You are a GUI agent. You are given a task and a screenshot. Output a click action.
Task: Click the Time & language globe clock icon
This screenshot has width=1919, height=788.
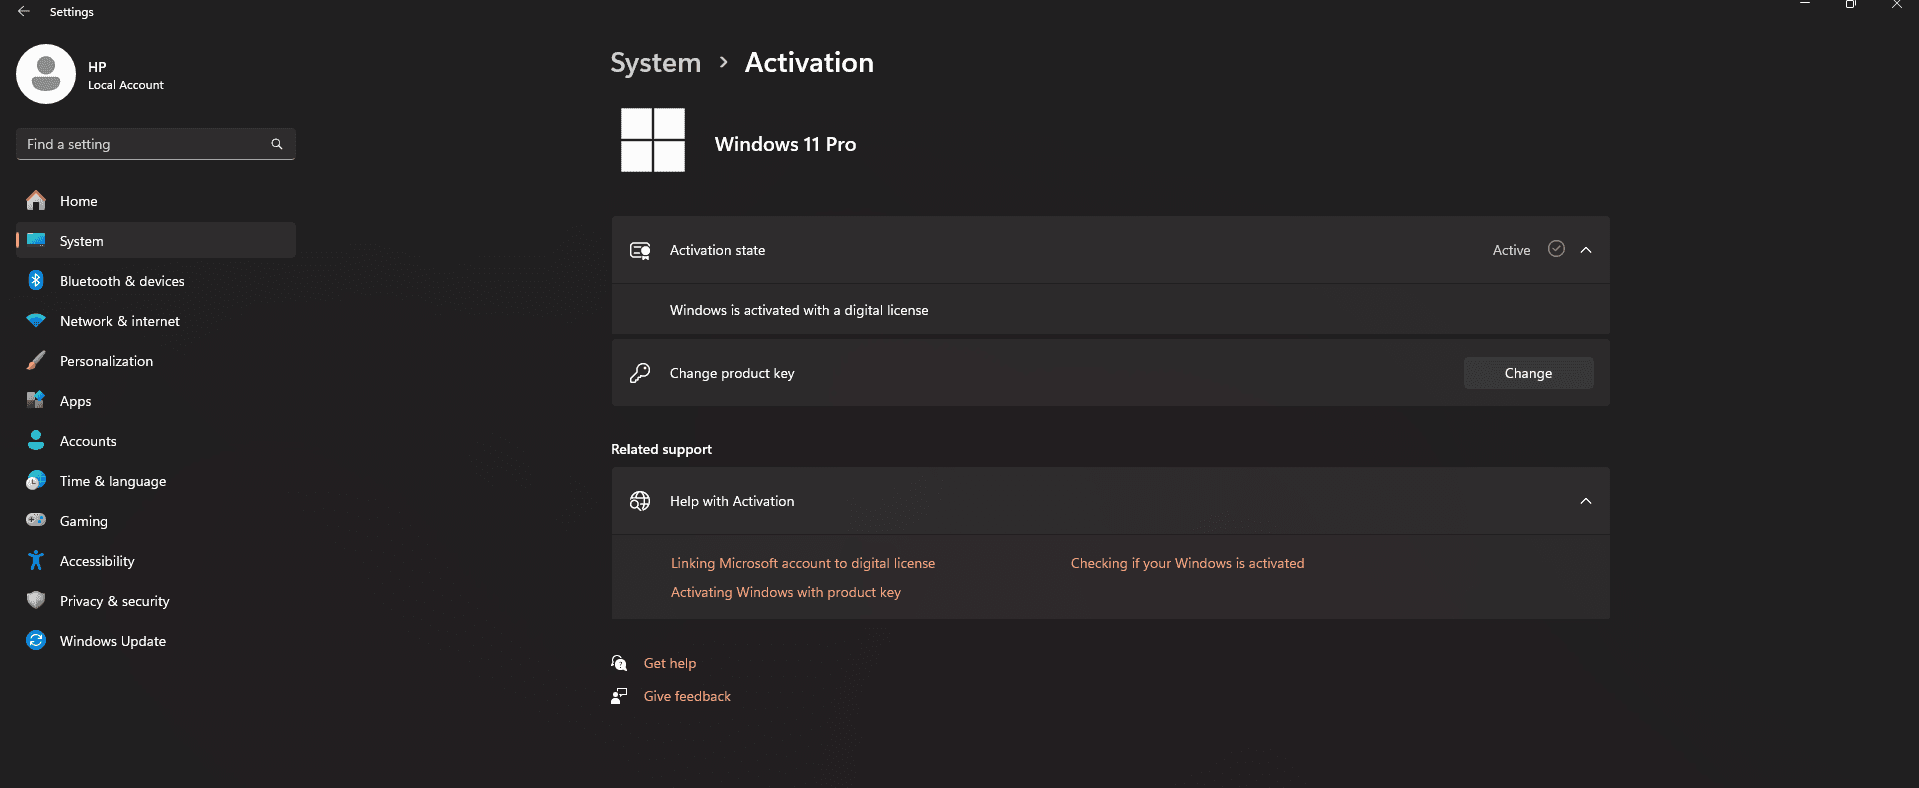click(36, 481)
